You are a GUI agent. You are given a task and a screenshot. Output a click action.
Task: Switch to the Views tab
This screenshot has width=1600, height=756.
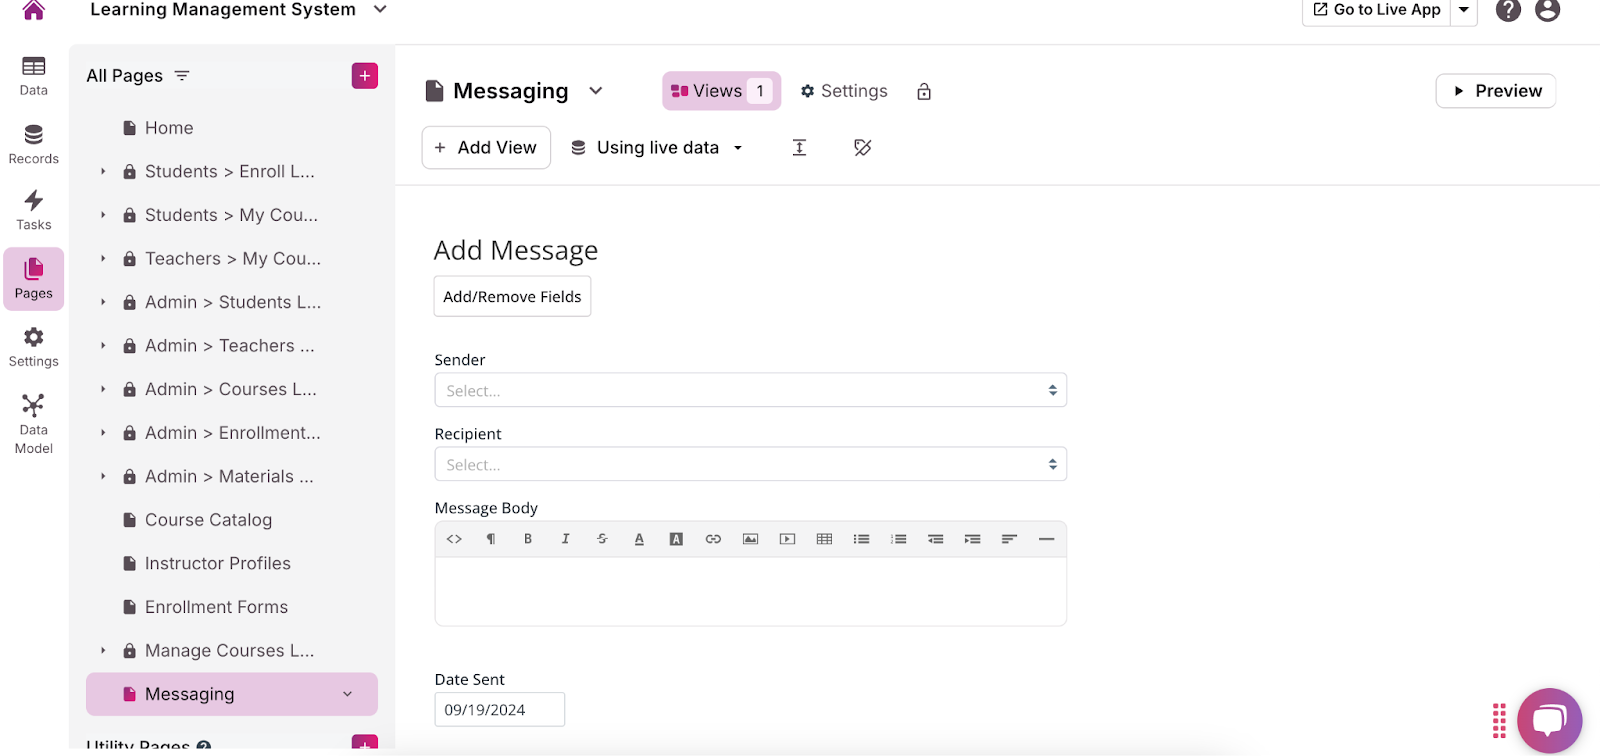click(720, 91)
